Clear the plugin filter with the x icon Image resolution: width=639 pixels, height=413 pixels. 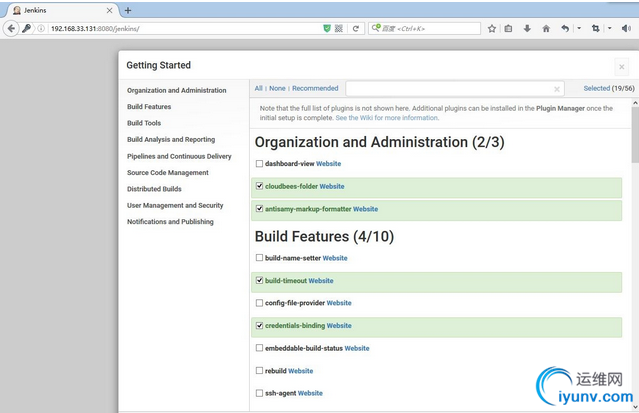557,89
